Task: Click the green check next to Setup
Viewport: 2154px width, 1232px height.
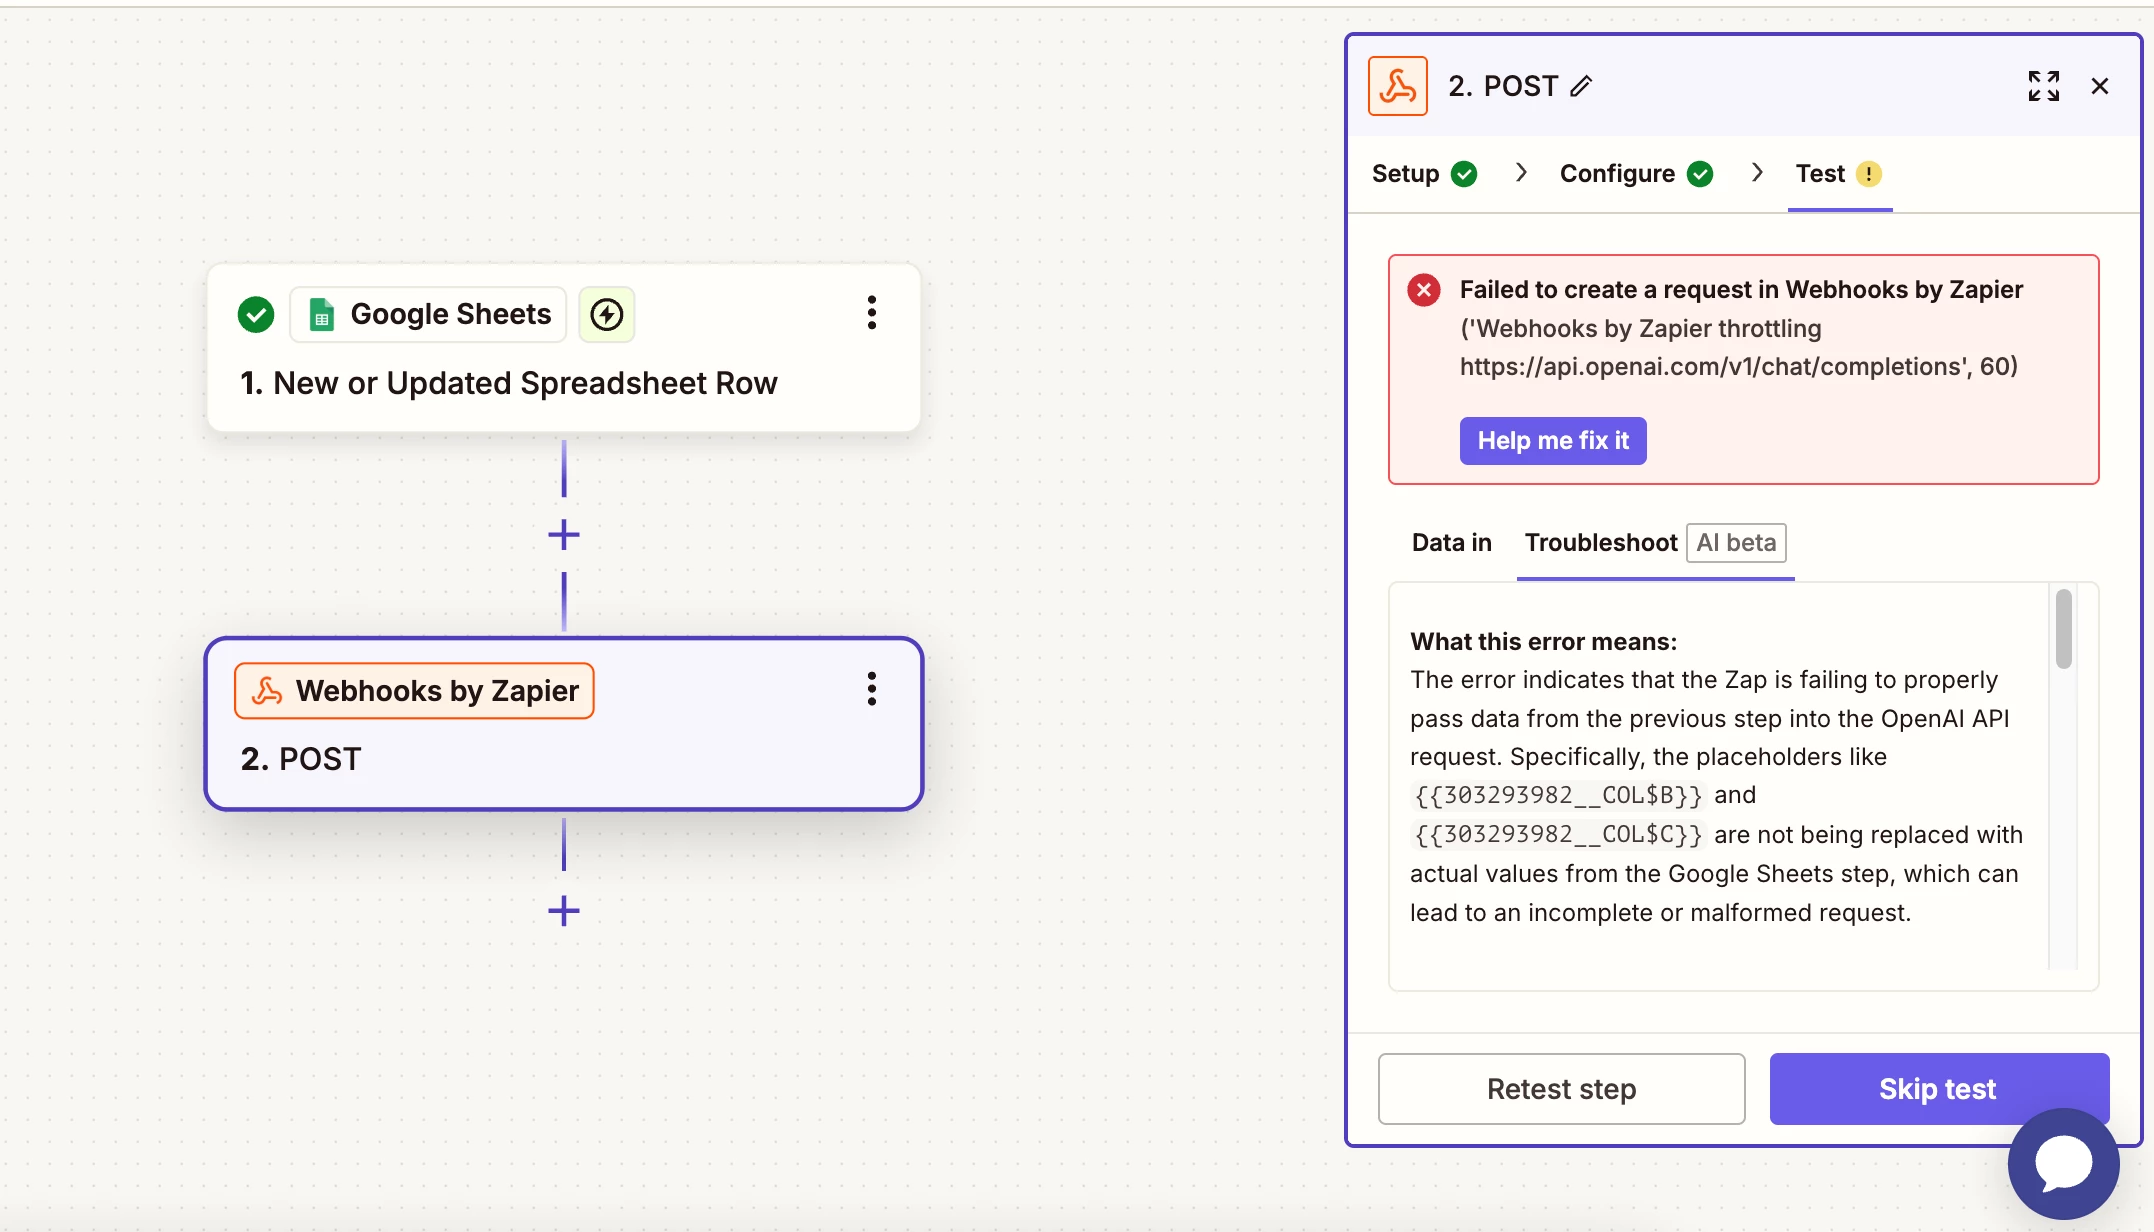Action: tap(1464, 174)
